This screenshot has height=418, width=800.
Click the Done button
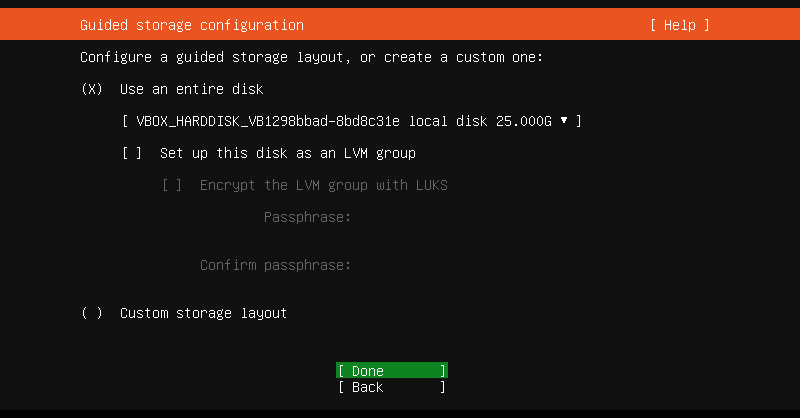click(x=391, y=371)
